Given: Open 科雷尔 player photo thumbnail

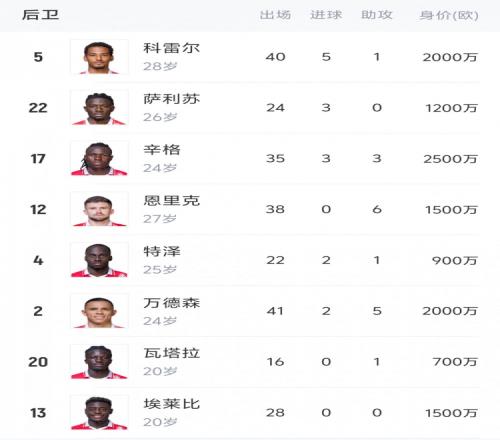Looking at the screenshot, I should [99, 57].
